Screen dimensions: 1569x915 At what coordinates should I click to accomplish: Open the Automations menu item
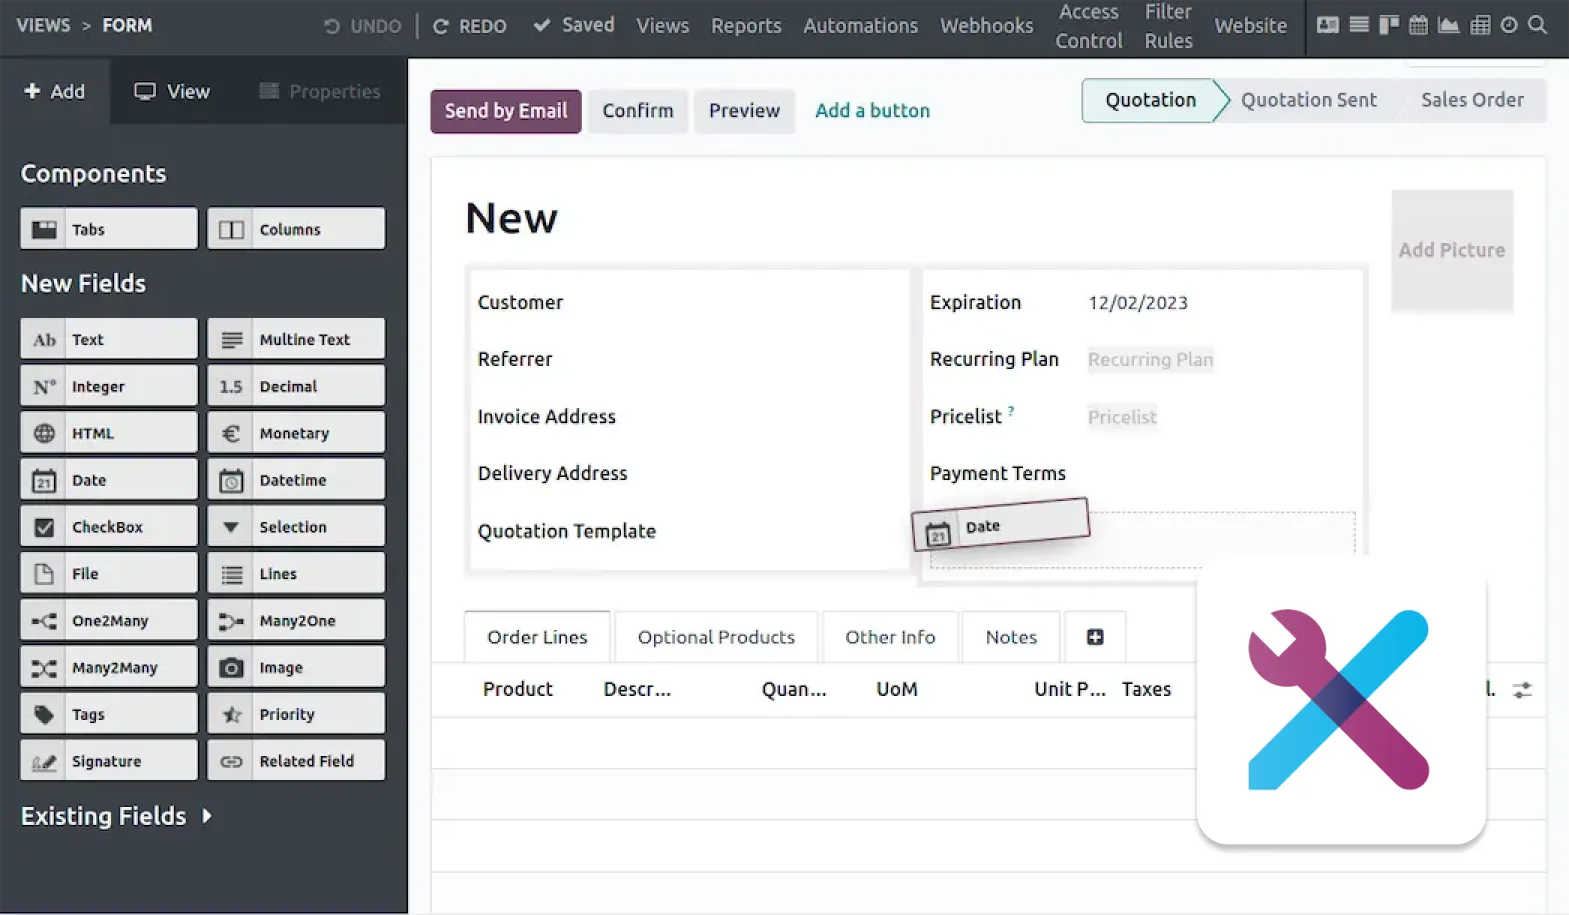861,25
